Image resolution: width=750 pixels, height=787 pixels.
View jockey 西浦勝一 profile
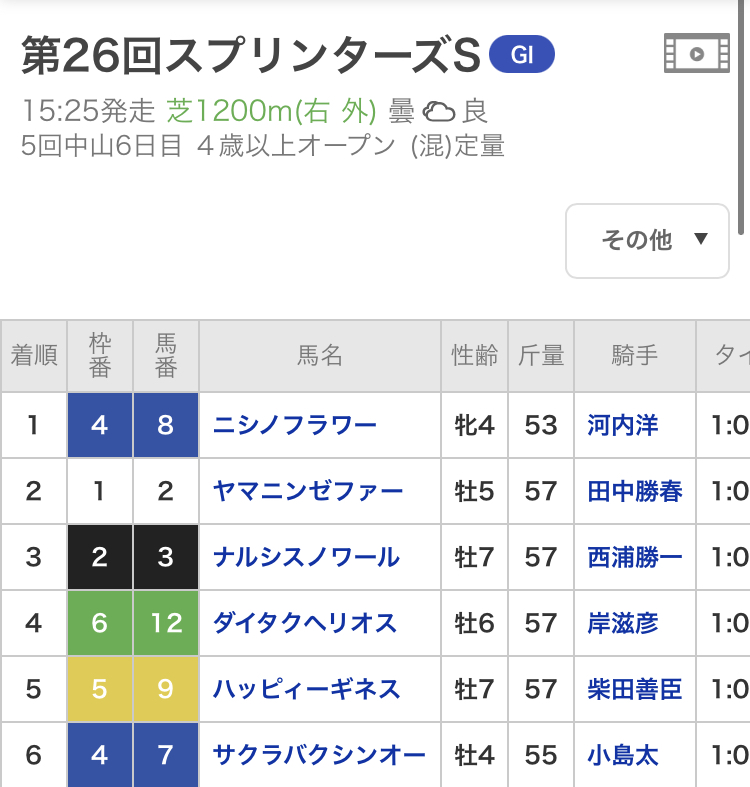[635, 557]
